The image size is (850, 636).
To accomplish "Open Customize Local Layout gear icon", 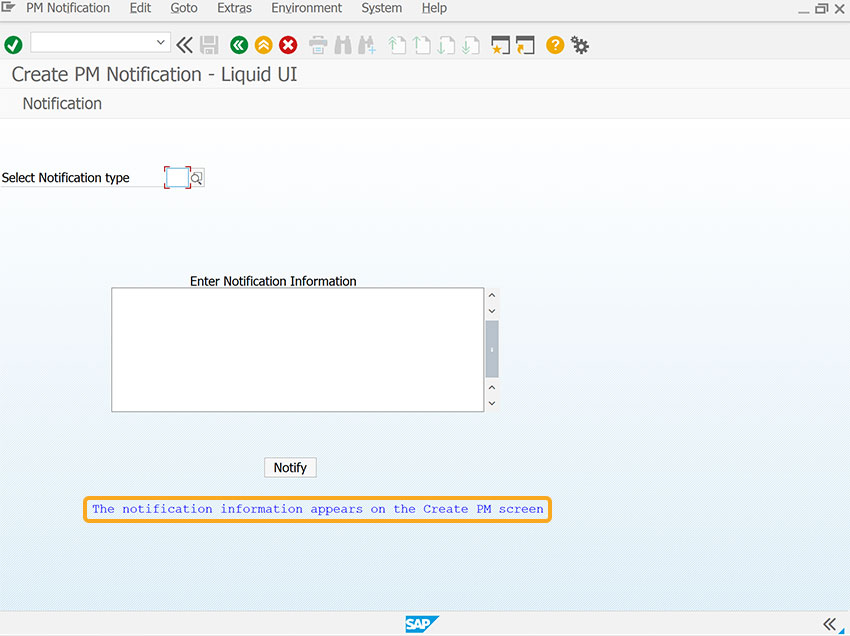I will (579, 45).
